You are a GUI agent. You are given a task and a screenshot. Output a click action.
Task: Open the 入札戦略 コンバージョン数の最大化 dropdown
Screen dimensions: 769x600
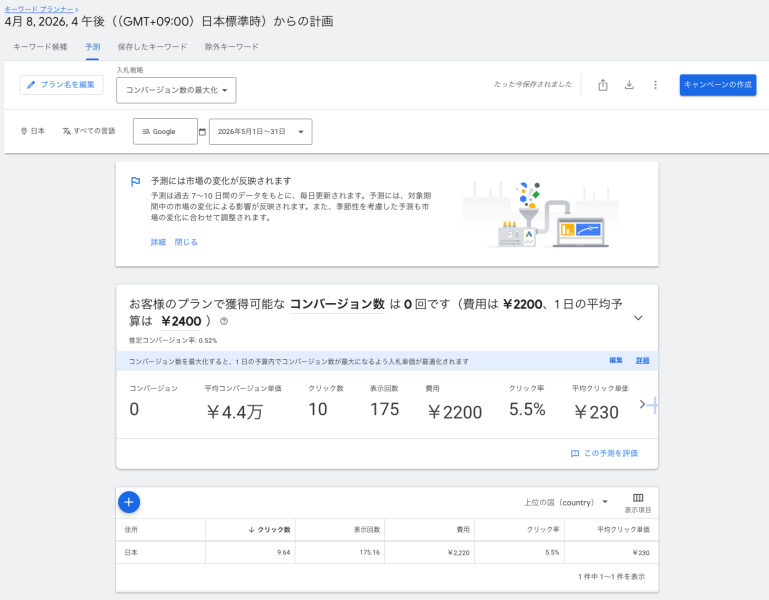point(176,91)
